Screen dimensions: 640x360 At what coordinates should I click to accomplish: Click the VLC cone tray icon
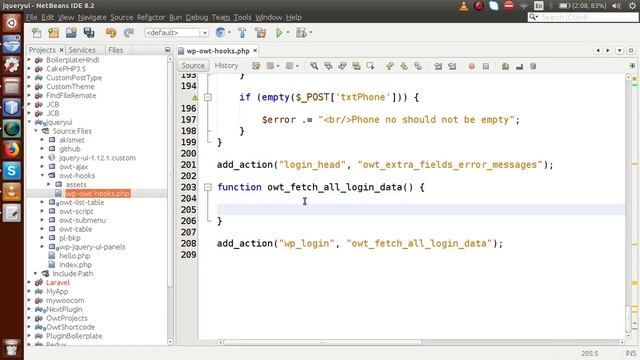click(464, 6)
